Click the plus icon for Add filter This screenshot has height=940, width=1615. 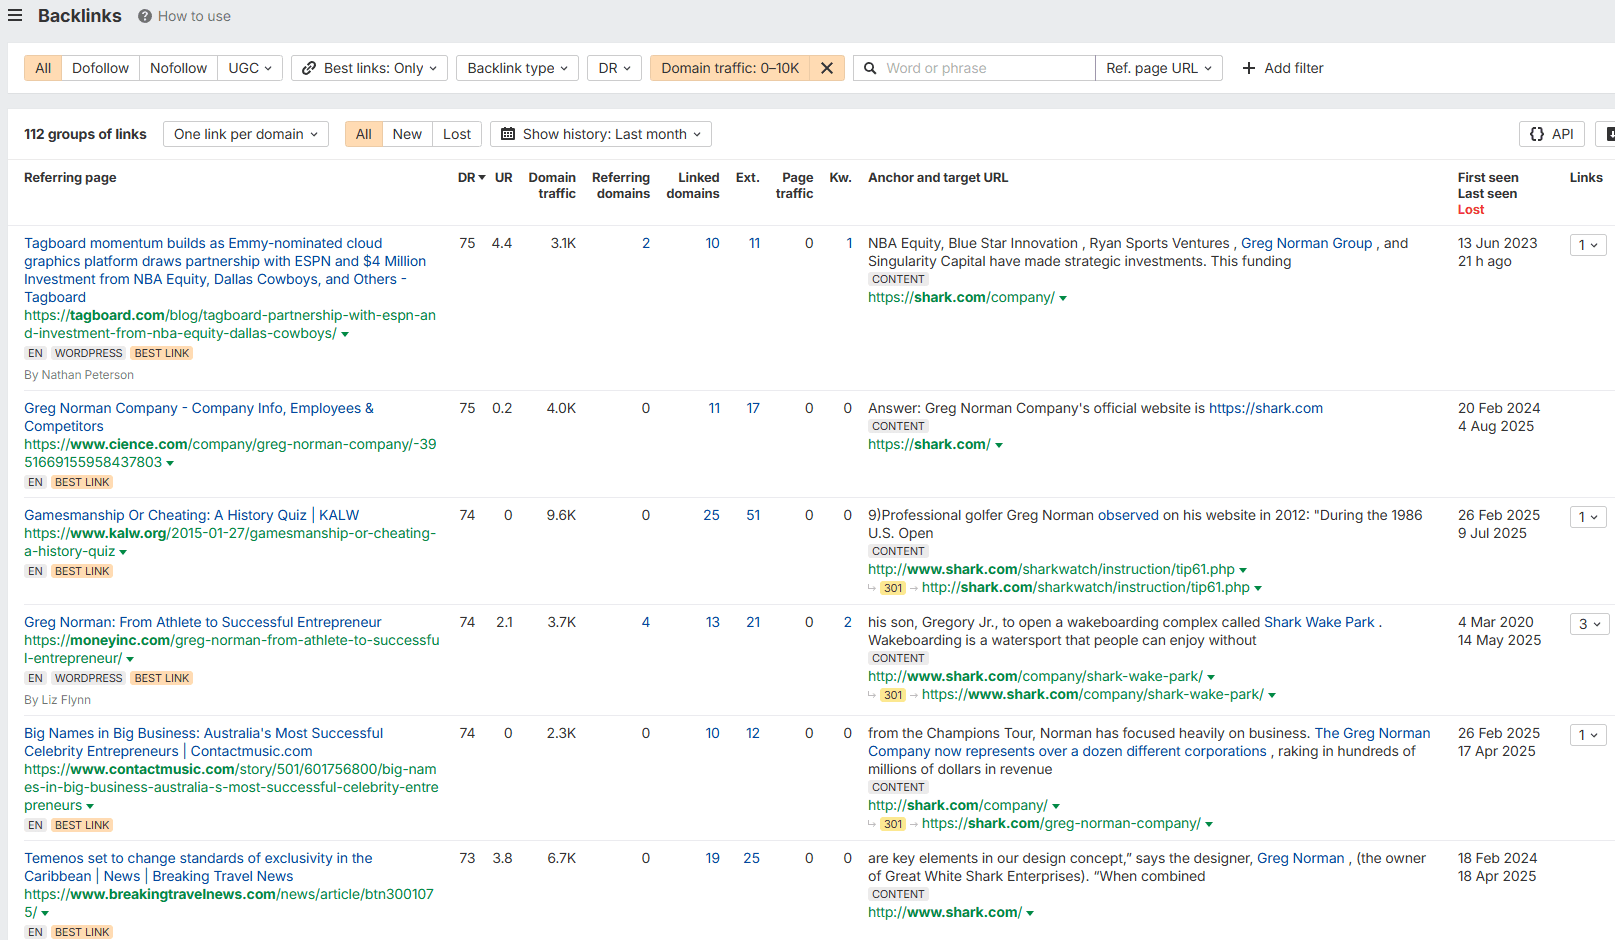click(x=1249, y=68)
